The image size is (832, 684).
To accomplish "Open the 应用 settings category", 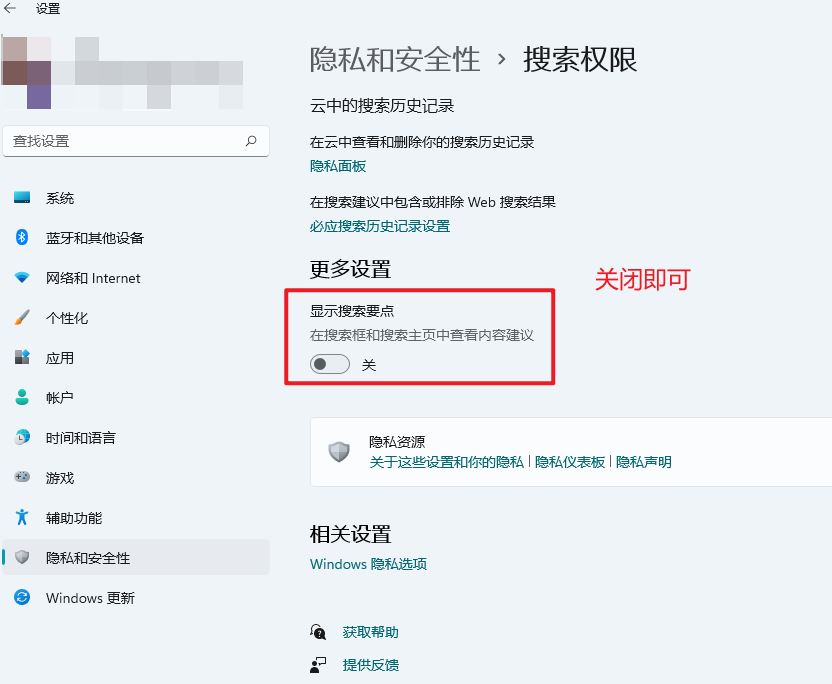I will (x=60, y=358).
